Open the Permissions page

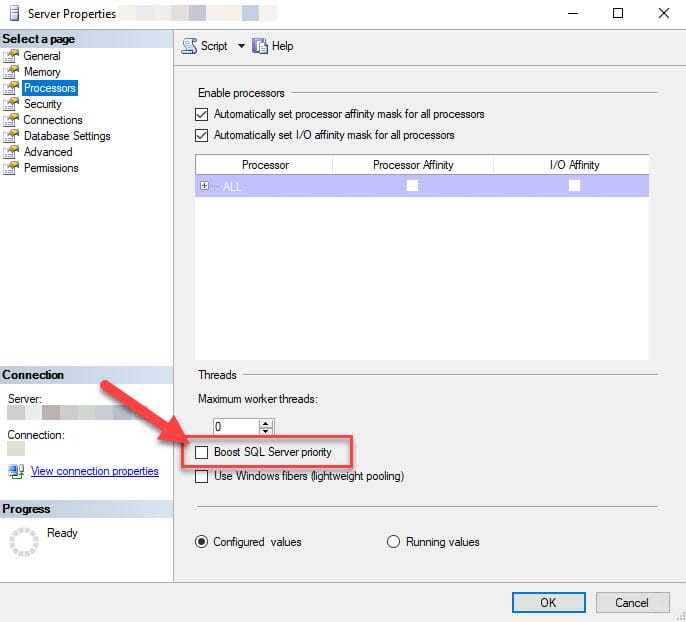(51, 168)
